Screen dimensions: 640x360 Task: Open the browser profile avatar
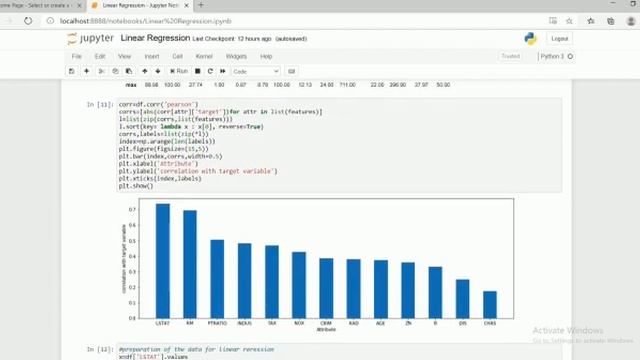(x=631, y=21)
